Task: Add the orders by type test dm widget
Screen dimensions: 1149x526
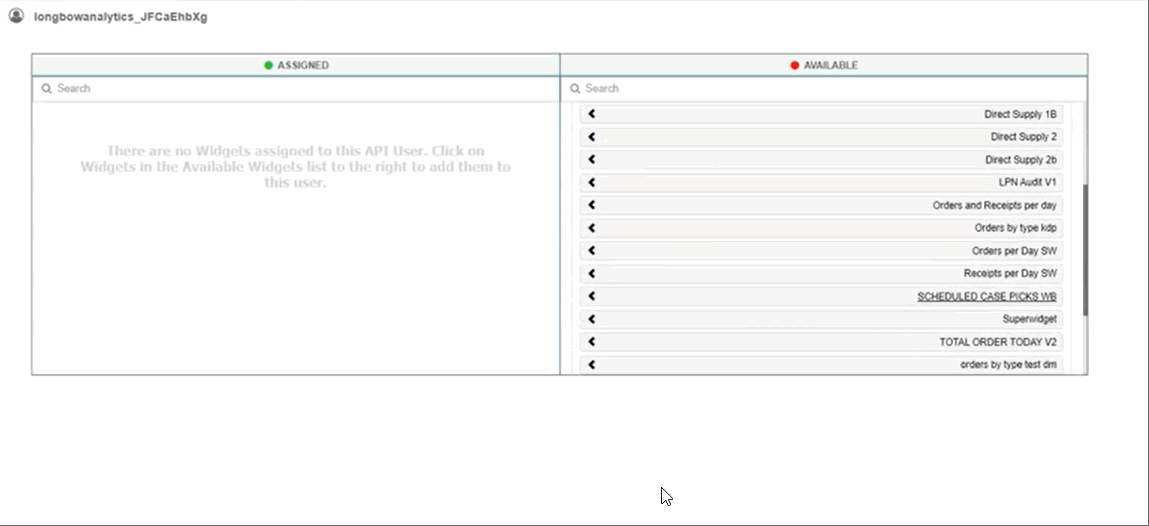Action: tap(821, 365)
